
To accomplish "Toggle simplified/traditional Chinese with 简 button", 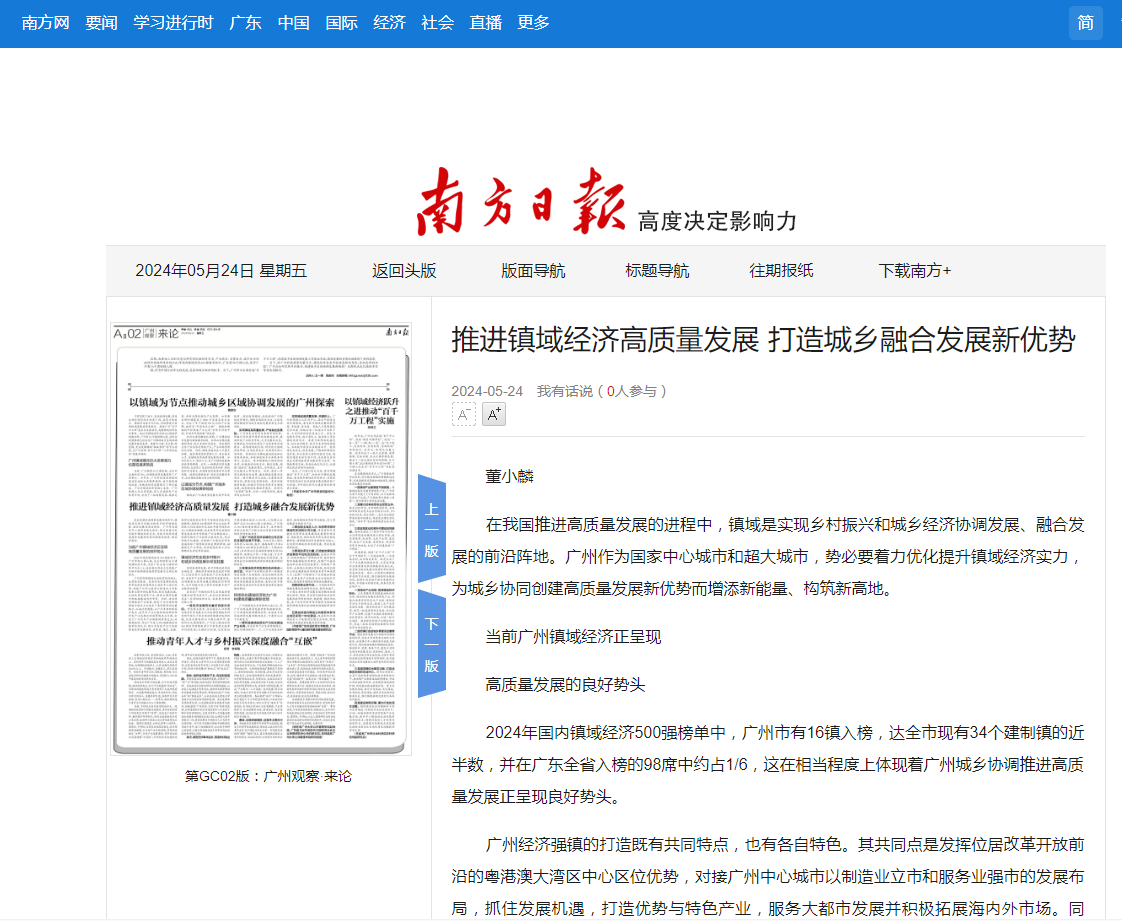I will pyautogui.click(x=1085, y=23).
